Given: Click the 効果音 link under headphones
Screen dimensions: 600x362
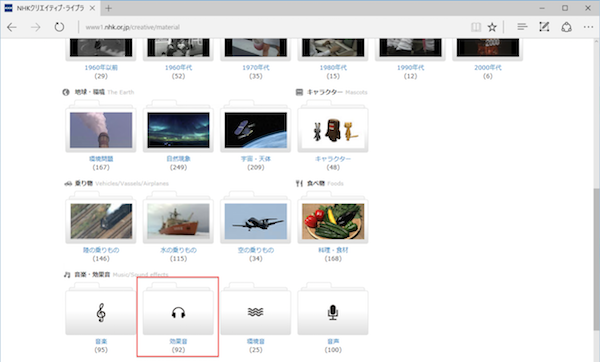Looking at the screenshot, I should [x=178, y=341].
